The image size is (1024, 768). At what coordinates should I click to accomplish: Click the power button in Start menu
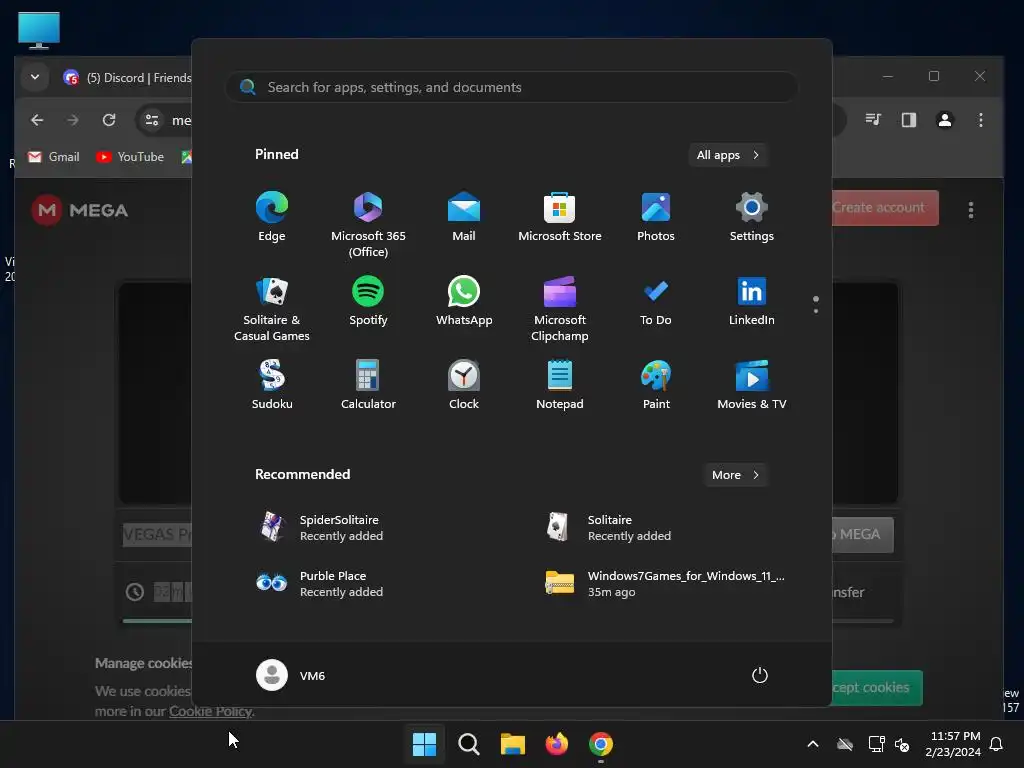(760, 675)
